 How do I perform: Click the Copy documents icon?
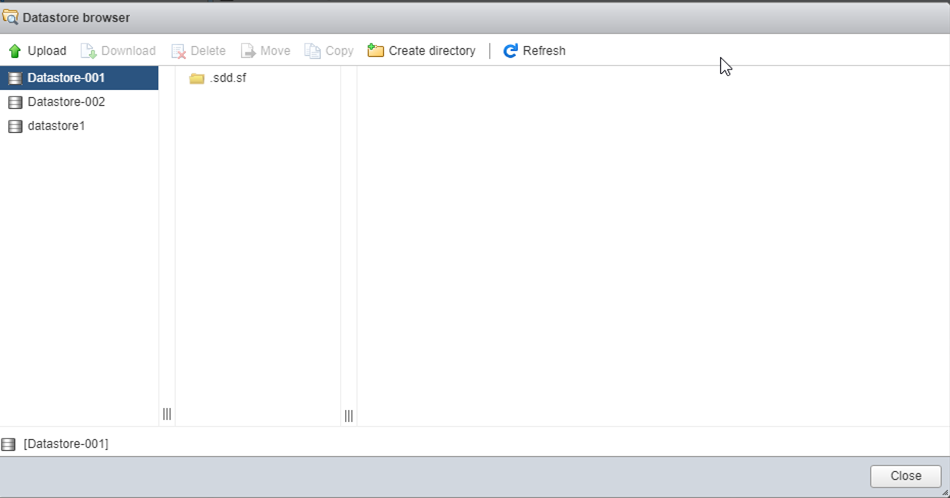(x=312, y=51)
